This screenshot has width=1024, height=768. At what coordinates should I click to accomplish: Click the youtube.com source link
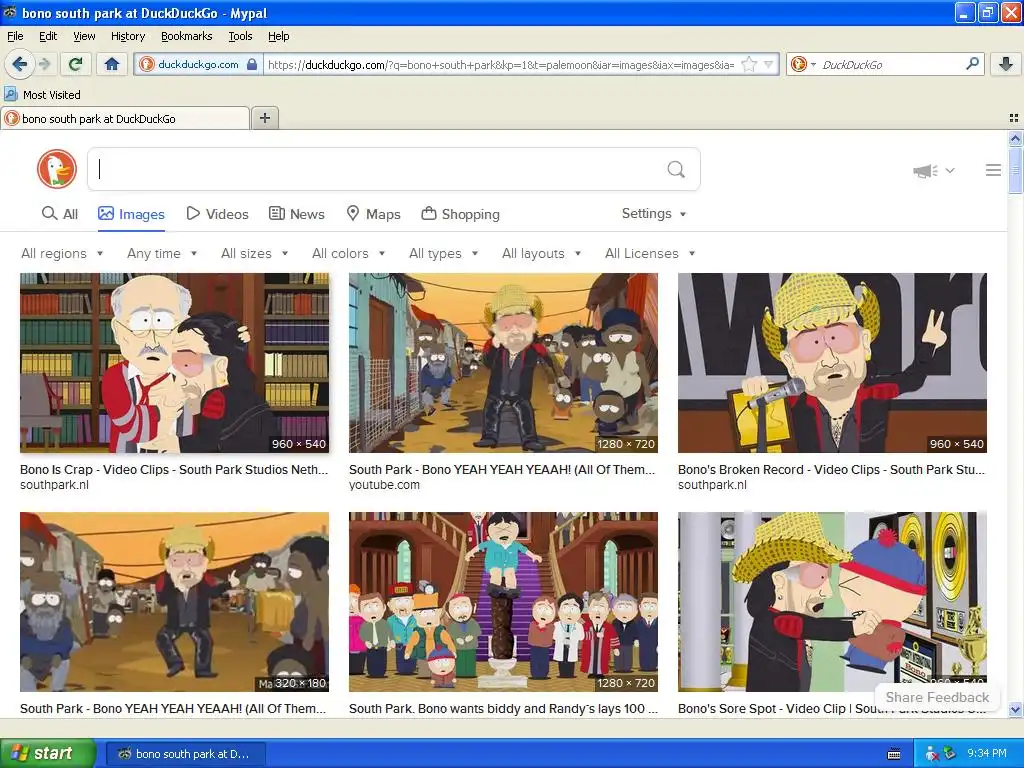[384, 485]
